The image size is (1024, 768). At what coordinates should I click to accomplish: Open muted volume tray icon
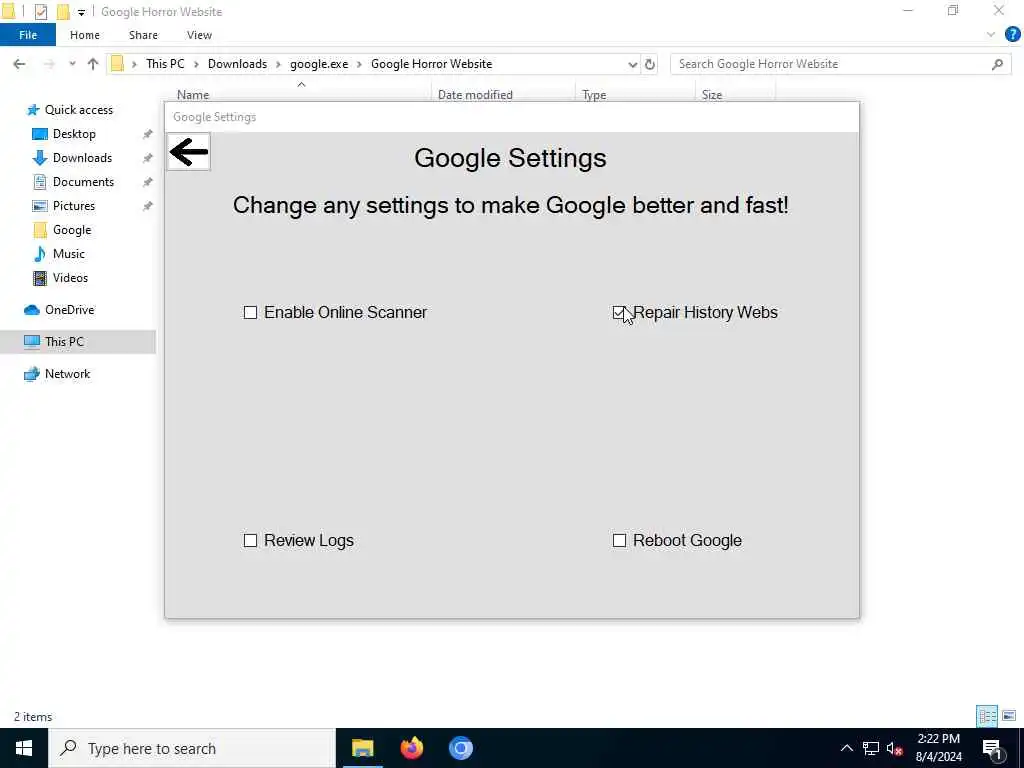point(895,749)
